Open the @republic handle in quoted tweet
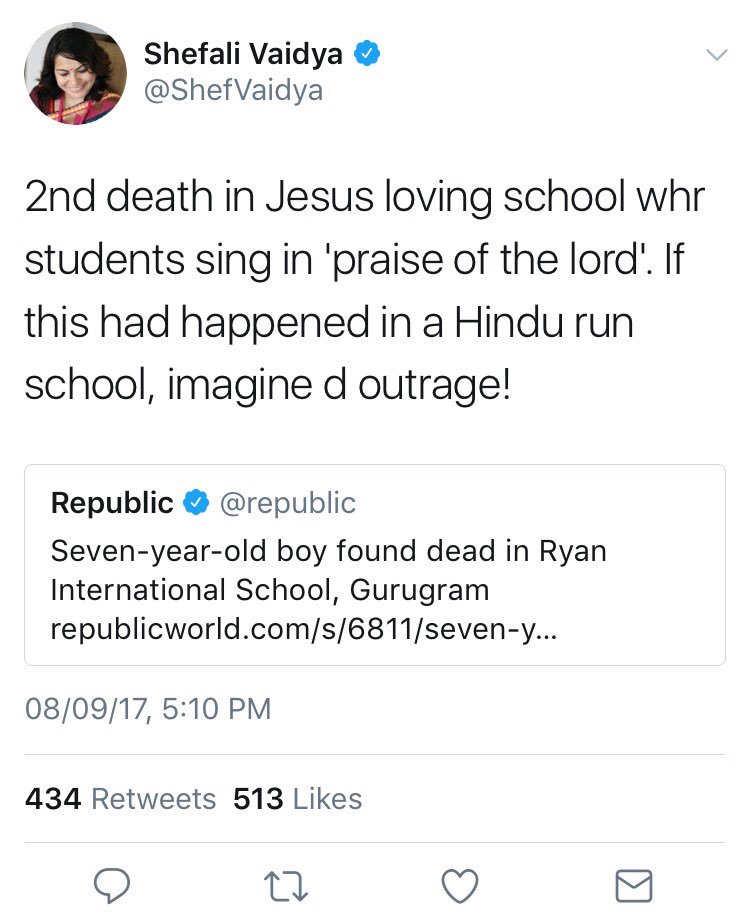This screenshot has width=750, height=924. pyautogui.click(x=287, y=503)
